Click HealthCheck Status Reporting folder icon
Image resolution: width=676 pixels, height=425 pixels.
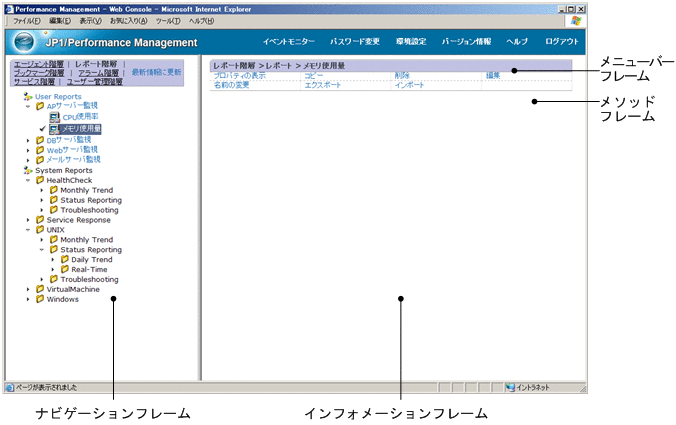(x=54, y=200)
